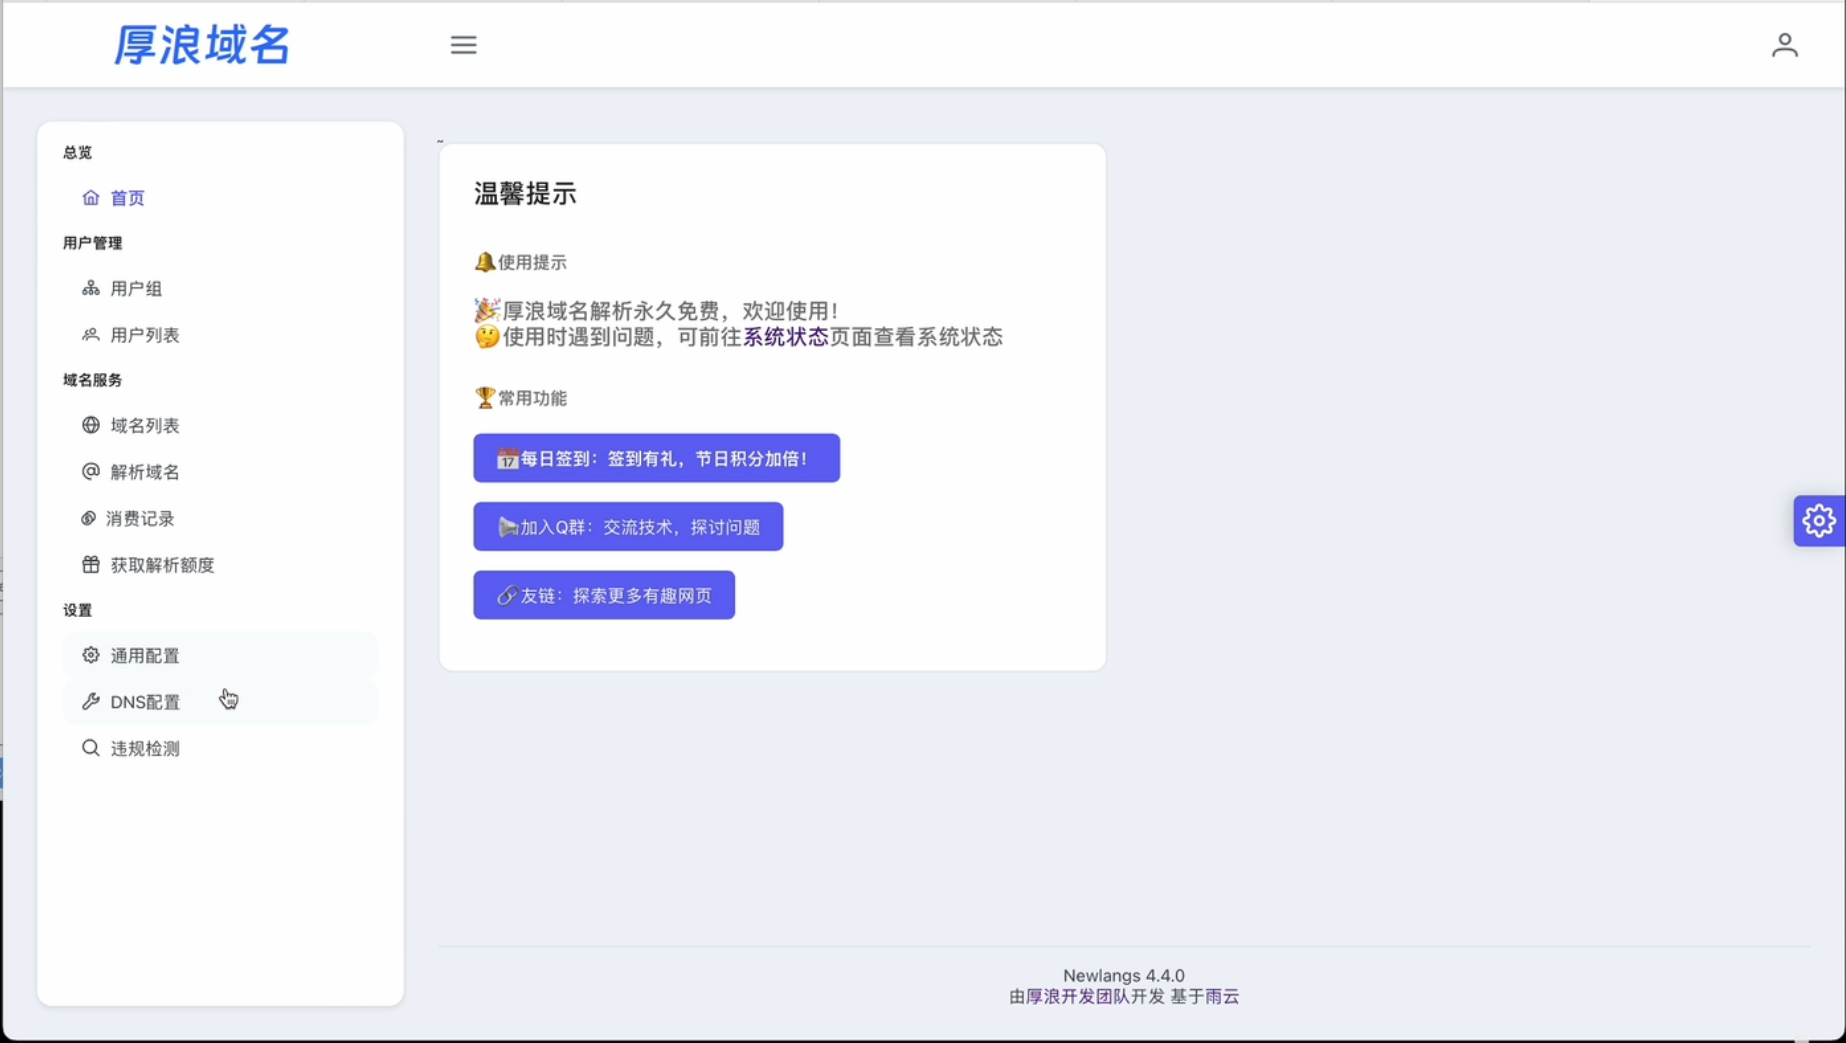Click the gear icon beside 通用配置
The image size is (1846, 1043).
click(91, 655)
